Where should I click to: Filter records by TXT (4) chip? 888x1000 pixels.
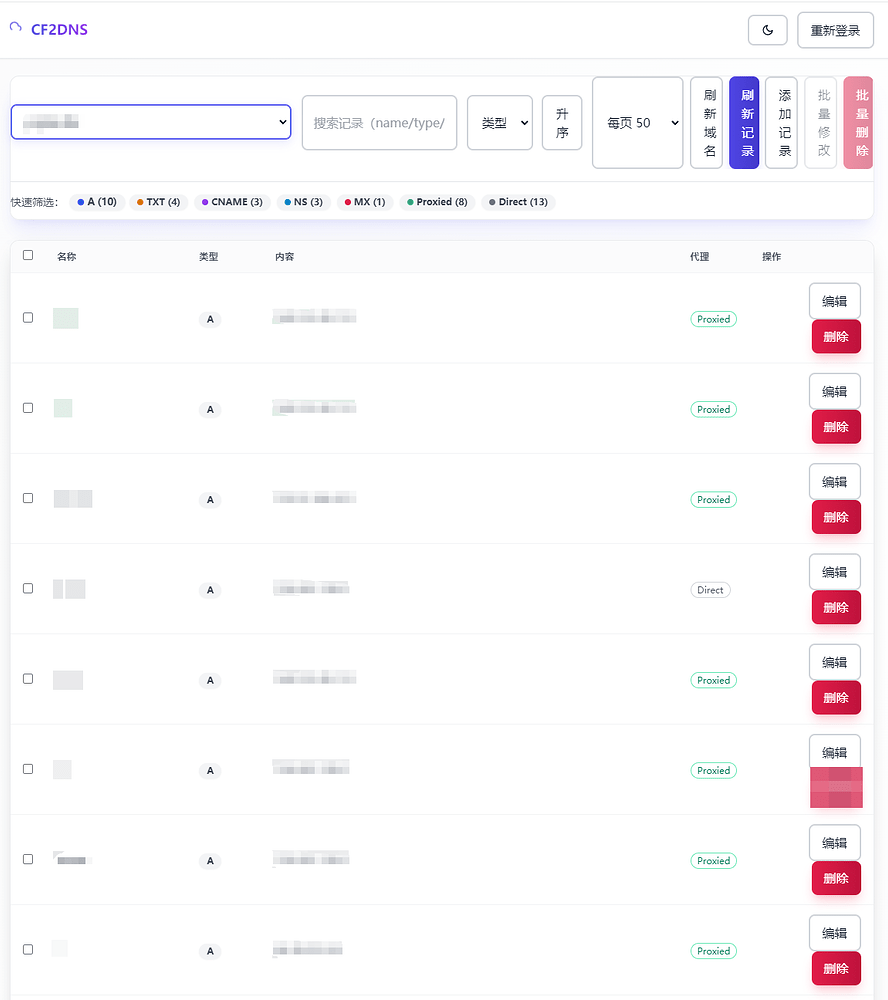158,202
